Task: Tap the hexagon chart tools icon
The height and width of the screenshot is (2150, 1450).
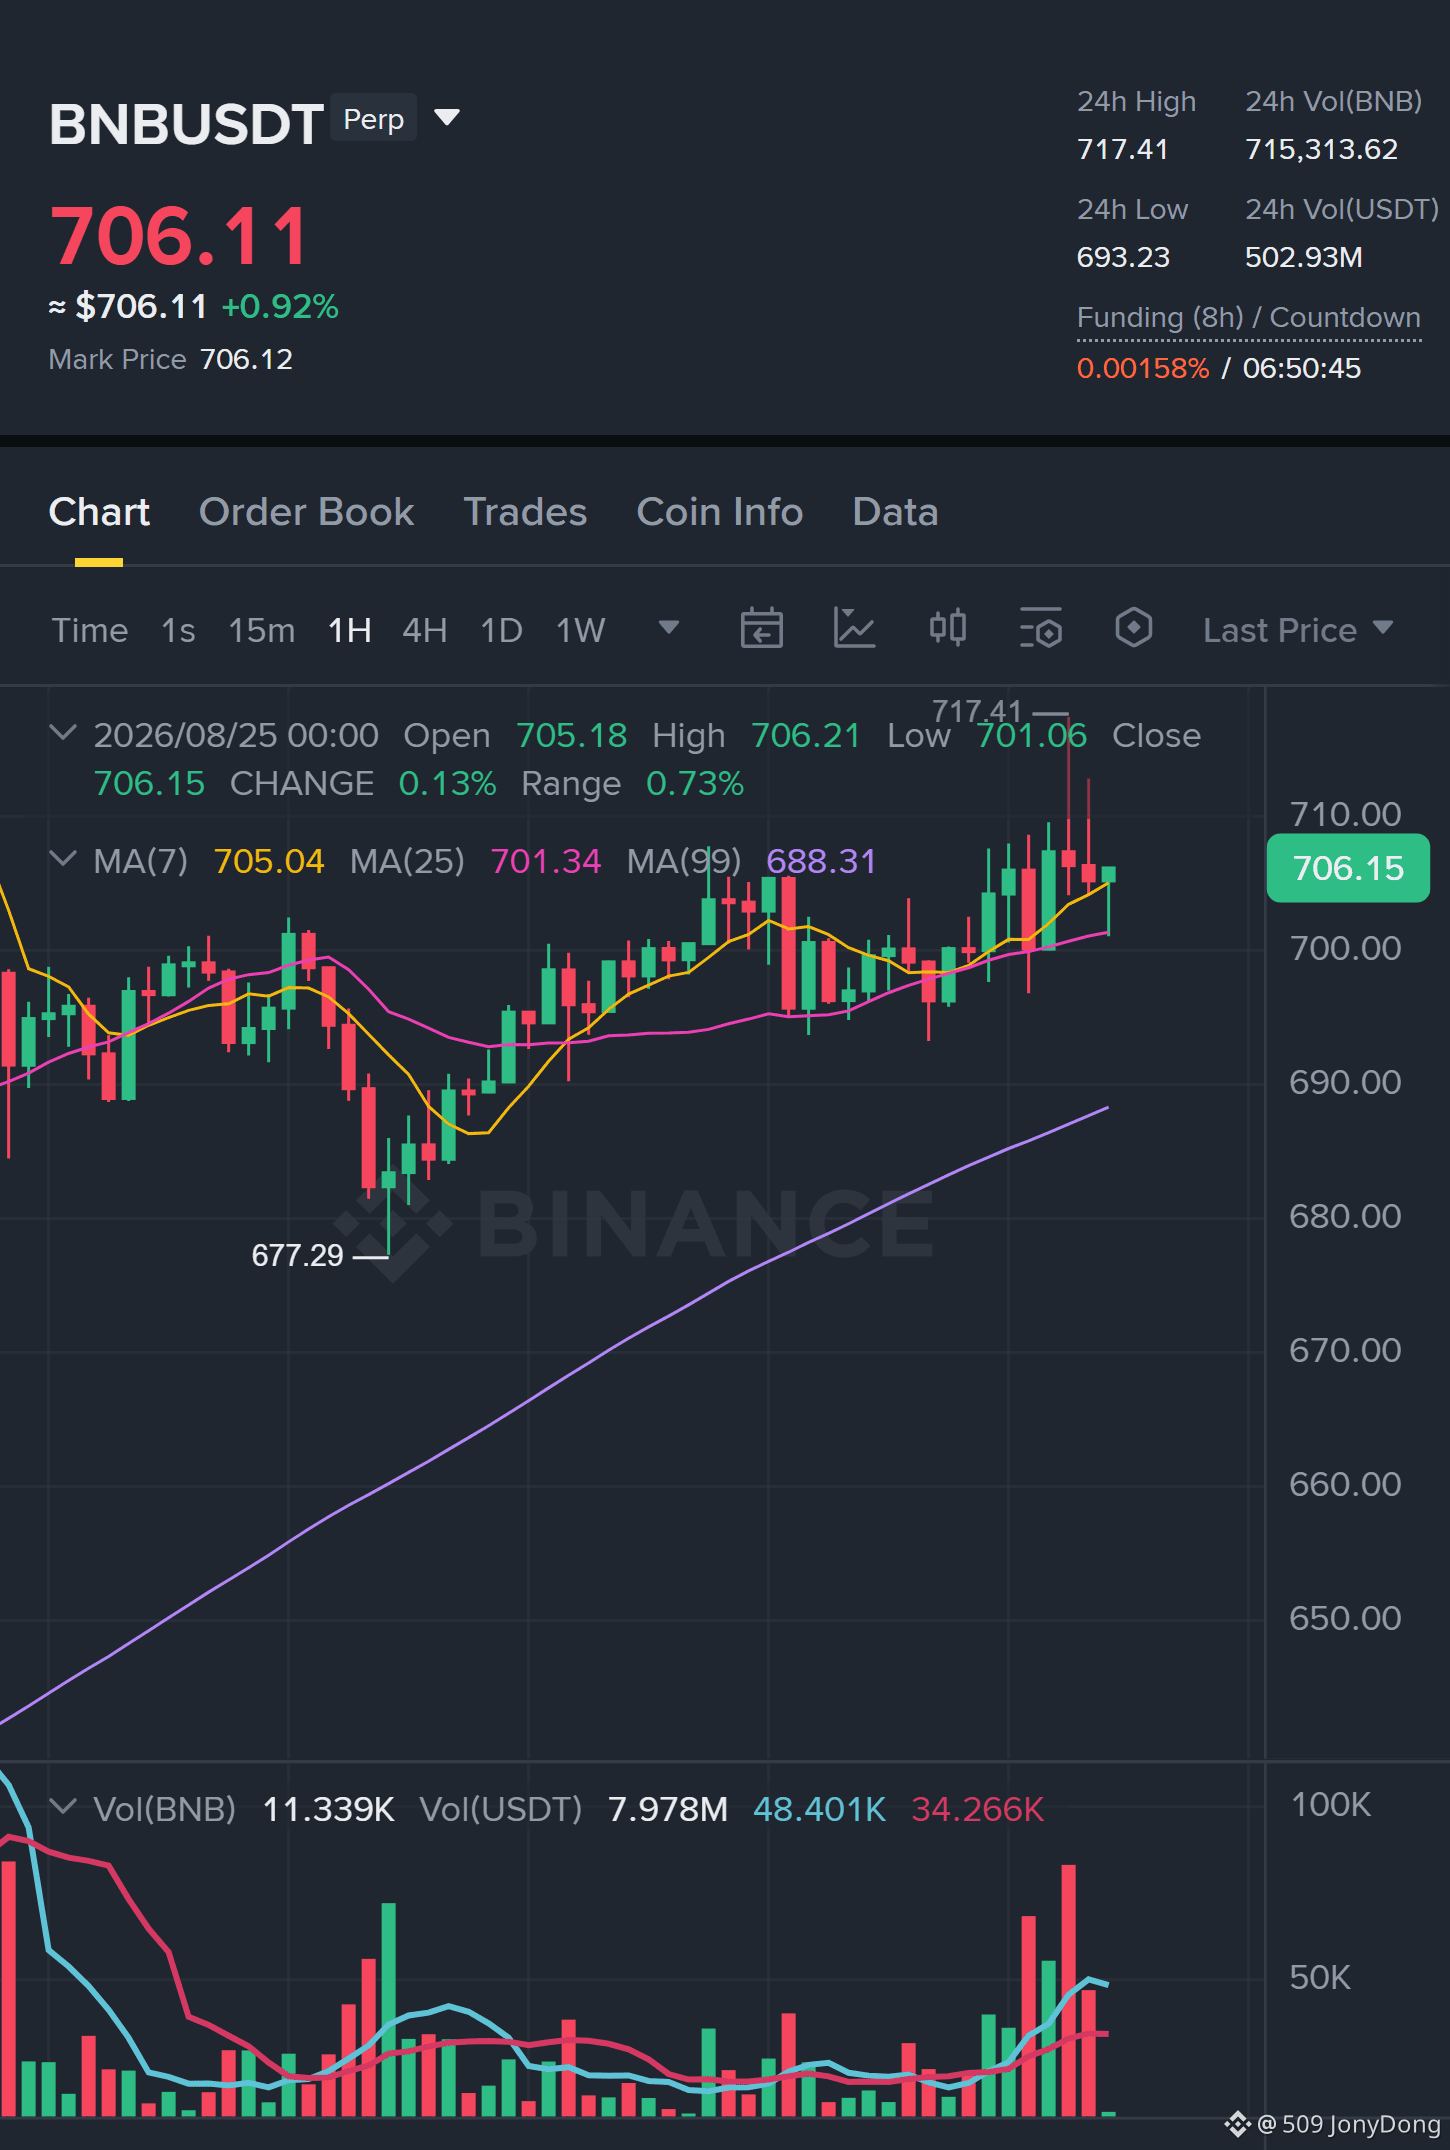Action: point(1134,628)
